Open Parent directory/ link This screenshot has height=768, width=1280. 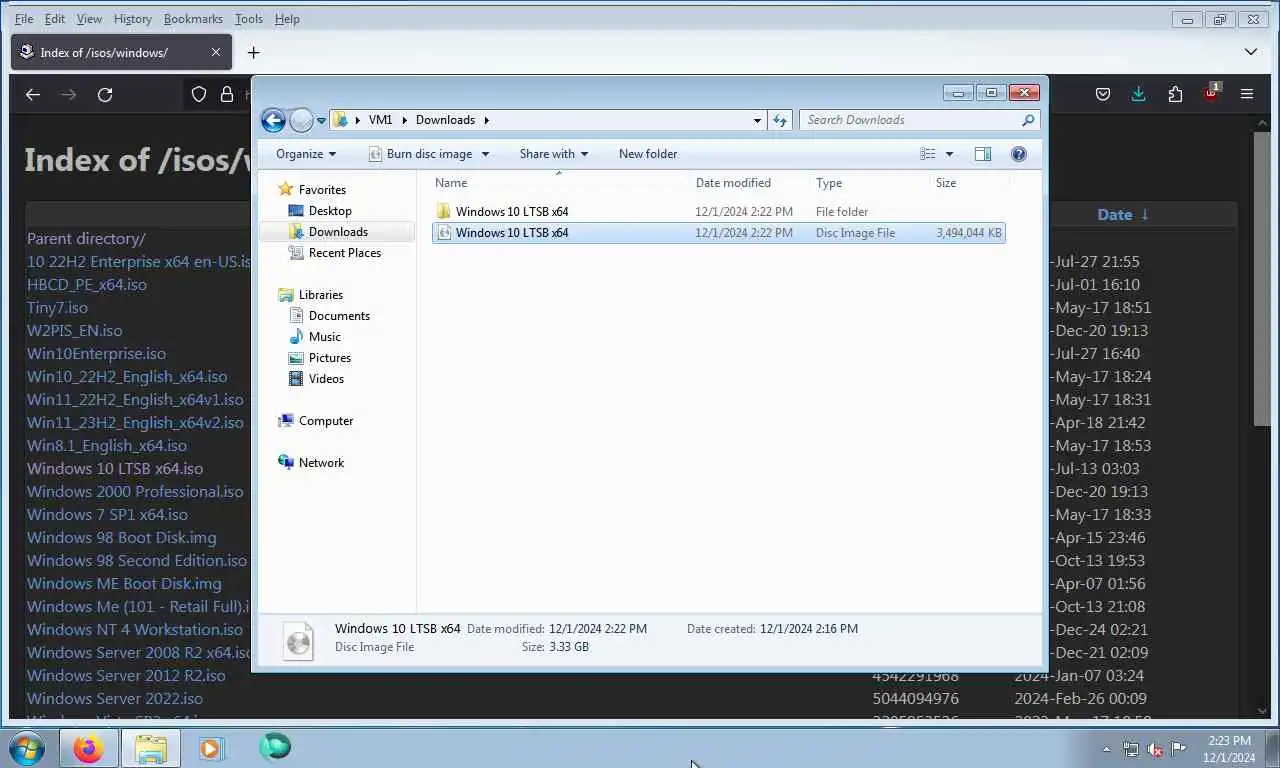[x=86, y=239]
